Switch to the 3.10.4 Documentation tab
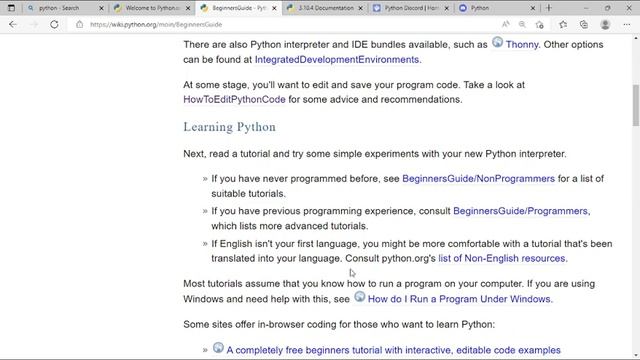The image size is (640, 360). coord(326,8)
